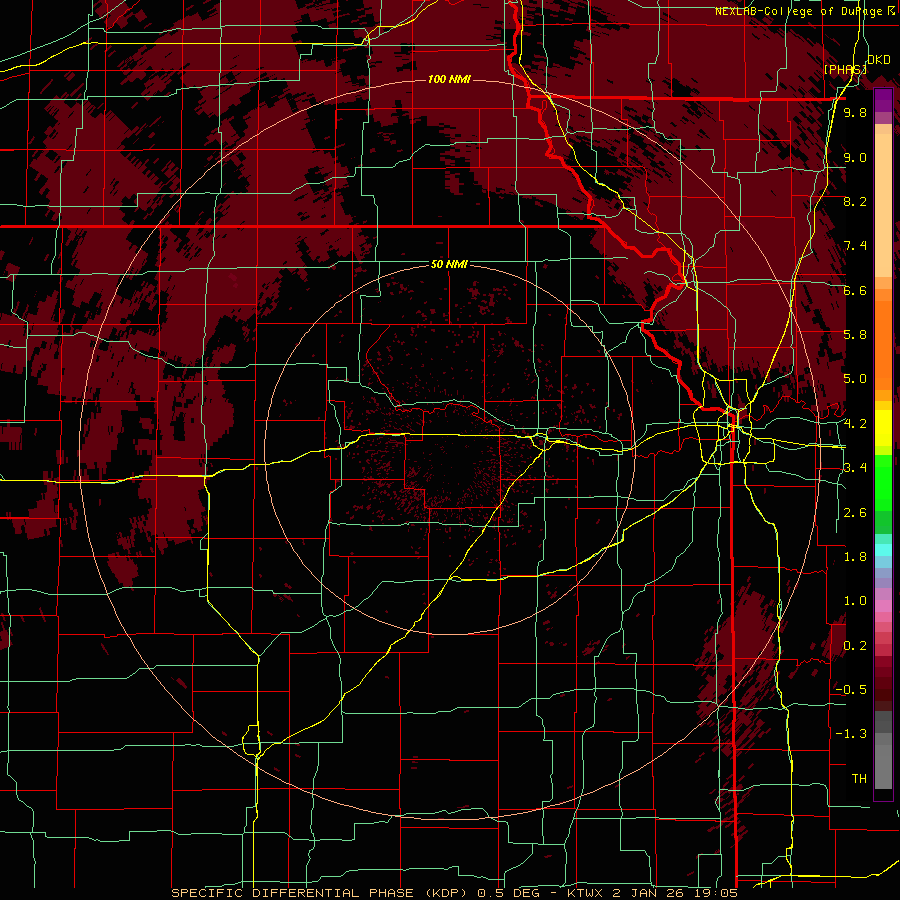
Task: Click the "19:05" timestamp text
Action: click(715, 893)
